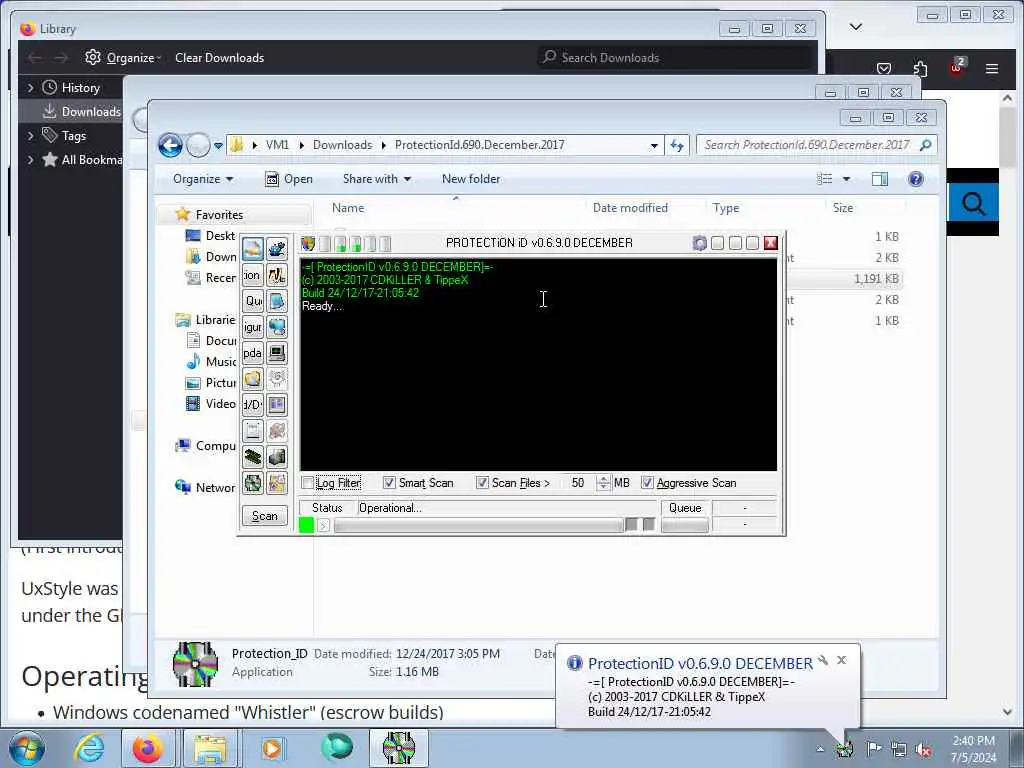Screen dimensions: 1024x768
Task: Uncheck the Smart Scan checkbox
Action: 389,483
